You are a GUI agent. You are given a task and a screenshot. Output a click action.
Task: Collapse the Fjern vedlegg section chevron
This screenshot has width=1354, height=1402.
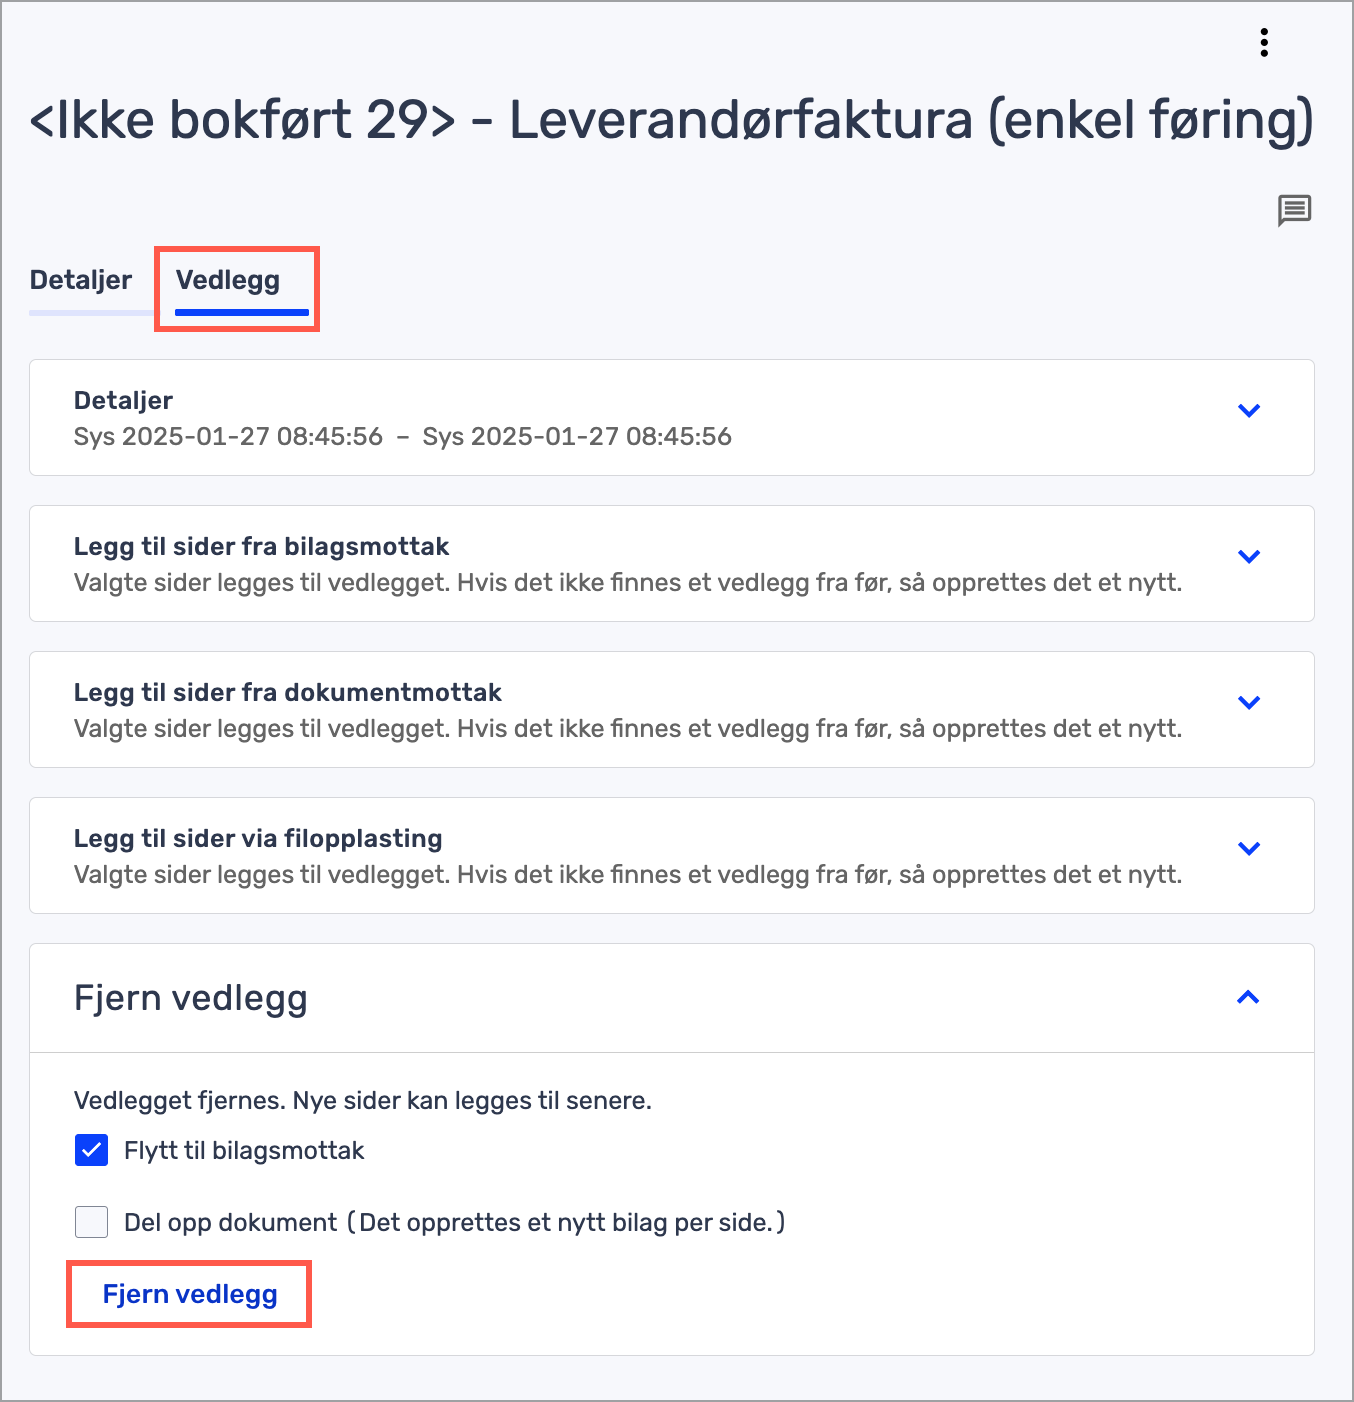(x=1248, y=997)
